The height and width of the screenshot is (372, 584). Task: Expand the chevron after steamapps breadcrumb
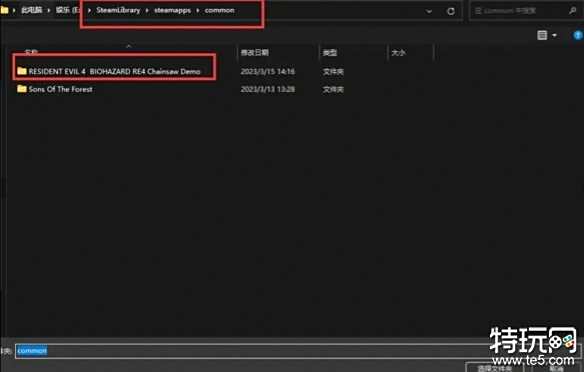pyautogui.click(x=198, y=10)
